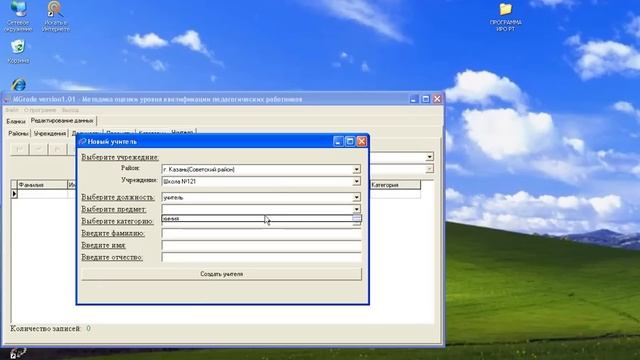
Task: Click the Выберите учреждение label
Action: pyautogui.click(x=120, y=157)
